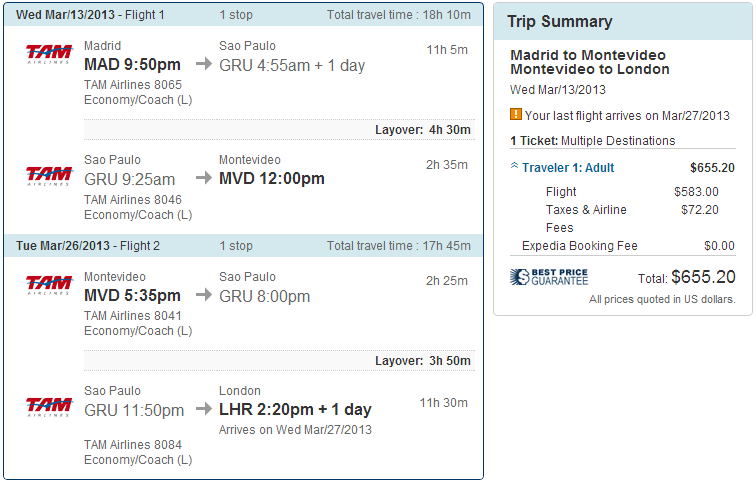Click TAM logo beside GRU 11:50pm departure
This screenshot has height=484, width=756.
tap(49, 406)
